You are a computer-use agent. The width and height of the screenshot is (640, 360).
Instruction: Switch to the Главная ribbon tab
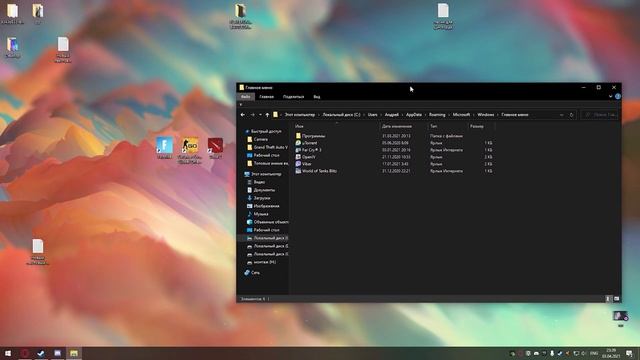click(x=267, y=97)
